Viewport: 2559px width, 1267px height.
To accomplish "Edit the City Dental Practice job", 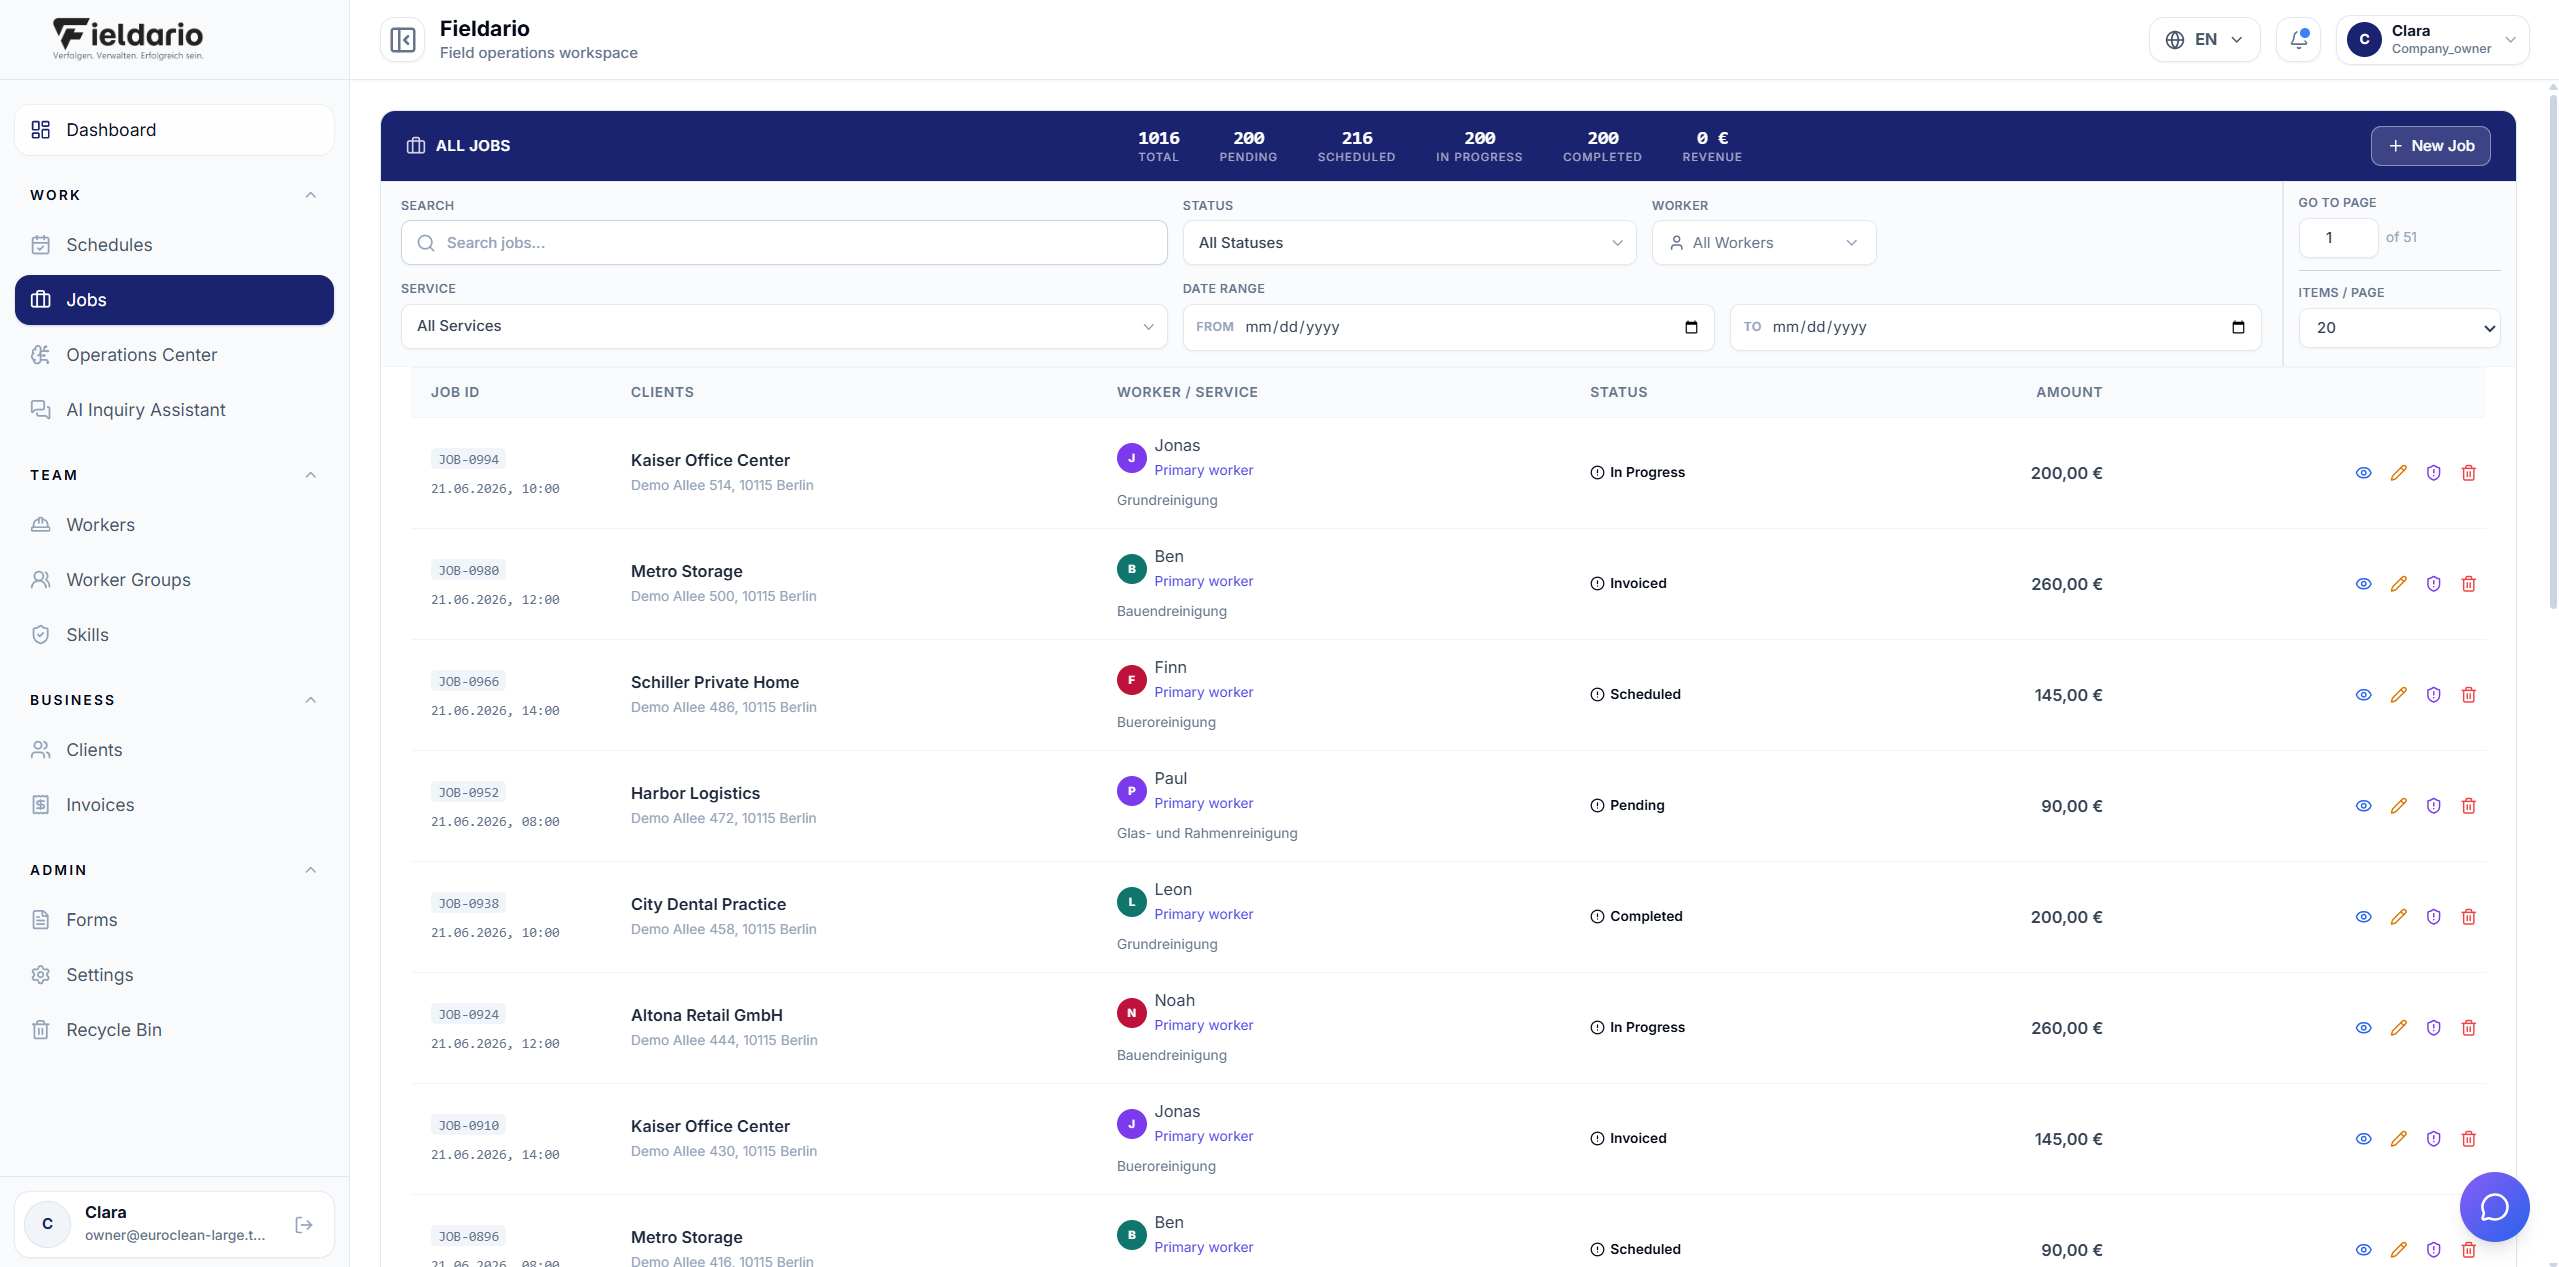I will pyautogui.click(x=2398, y=917).
